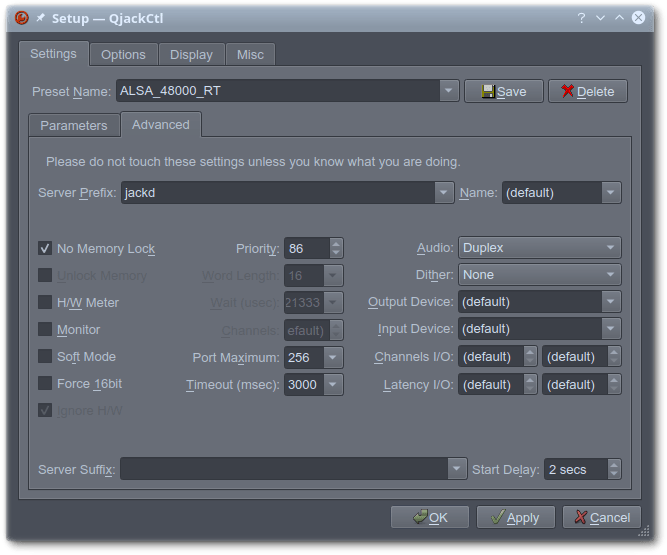This screenshot has height=555, width=667.
Task: Enable Soft Mode checkbox
Action: click(x=45, y=356)
